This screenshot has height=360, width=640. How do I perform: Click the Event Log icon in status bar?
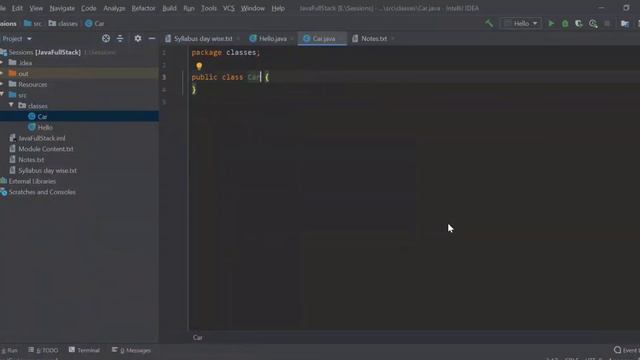(x=617, y=350)
